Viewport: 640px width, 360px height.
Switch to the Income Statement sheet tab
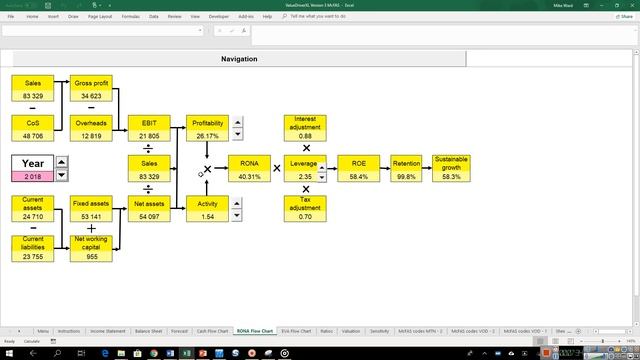click(108, 331)
